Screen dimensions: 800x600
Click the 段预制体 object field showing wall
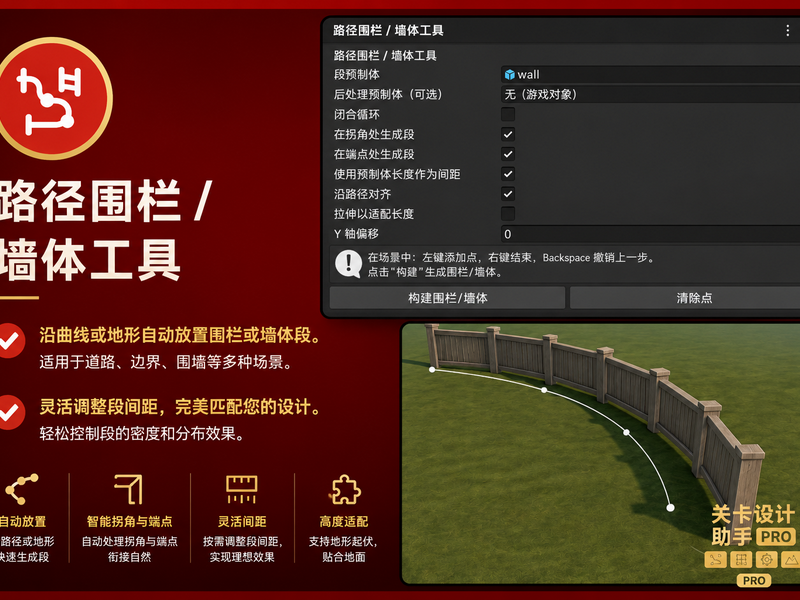point(651,75)
